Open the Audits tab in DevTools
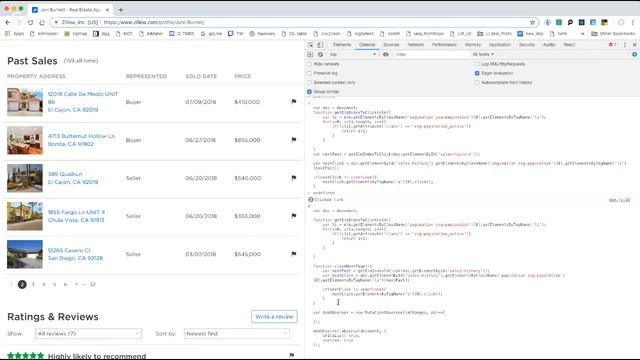640x360 pixels. 549,44
